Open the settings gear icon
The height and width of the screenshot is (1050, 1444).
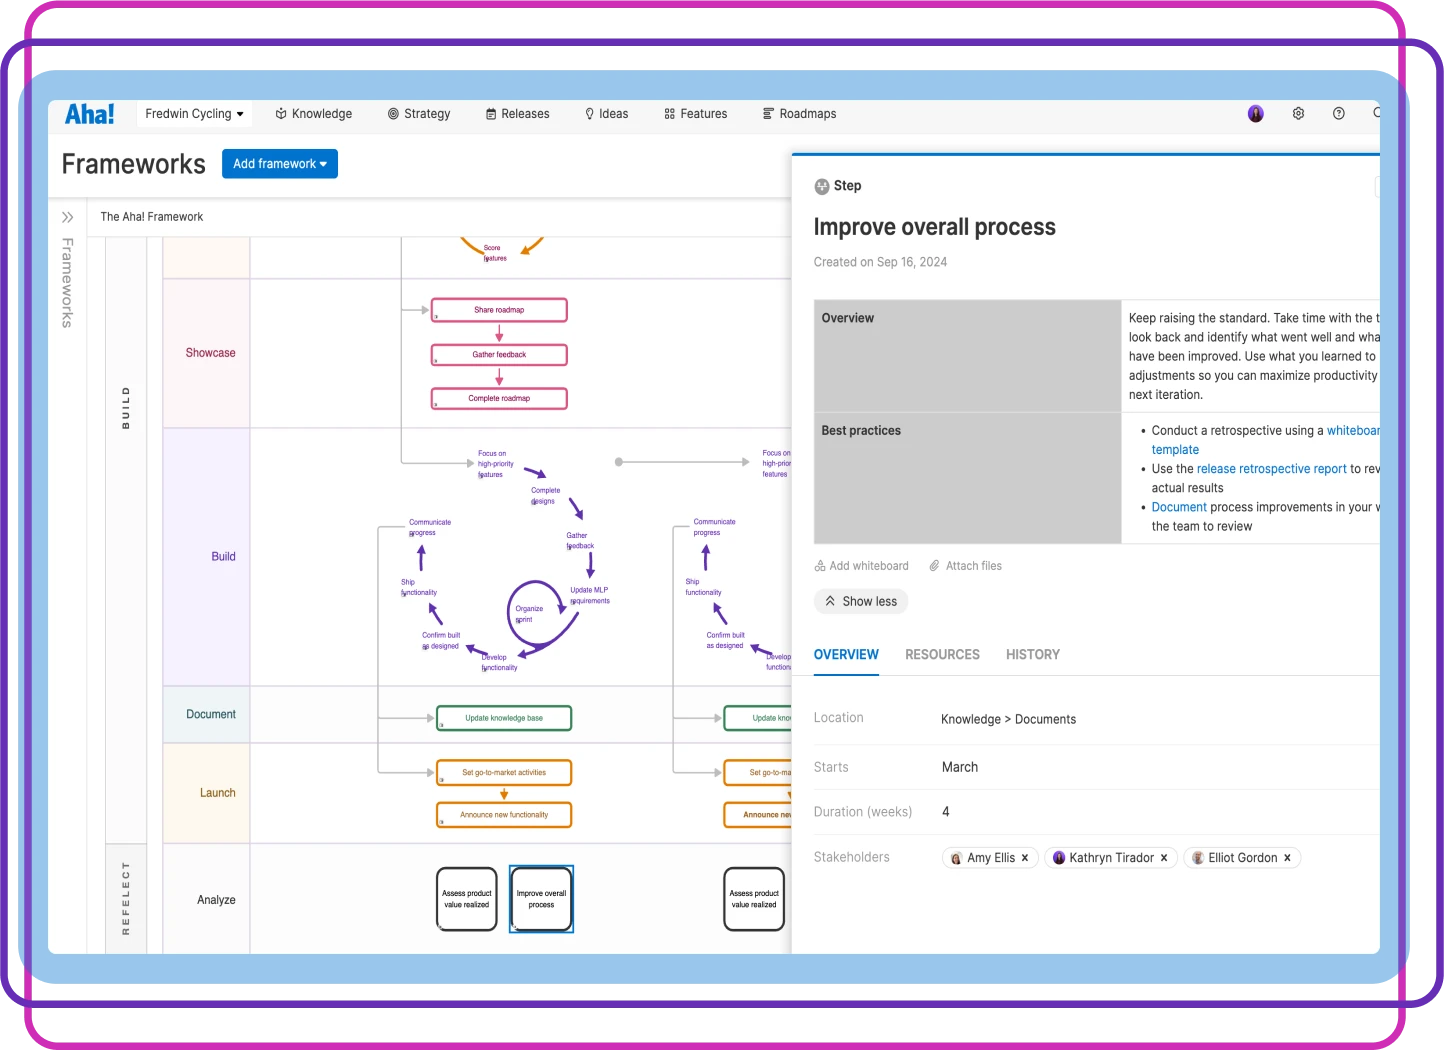(x=1298, y=113)
